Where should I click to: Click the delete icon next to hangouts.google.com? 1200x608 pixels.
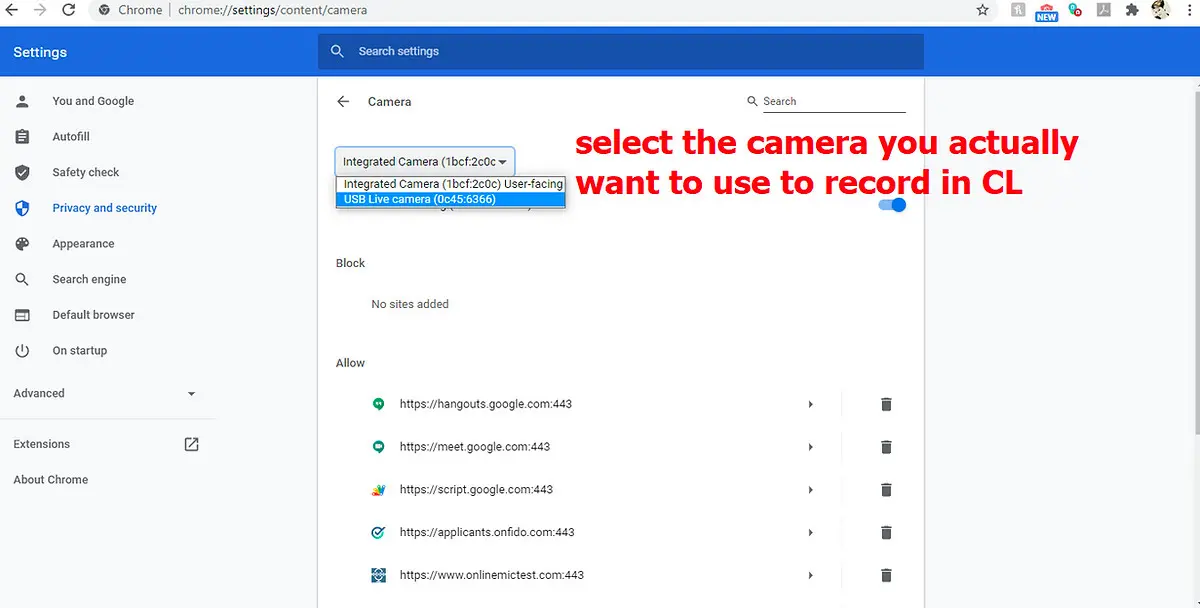pyautogui.click(x=886, y=404)
